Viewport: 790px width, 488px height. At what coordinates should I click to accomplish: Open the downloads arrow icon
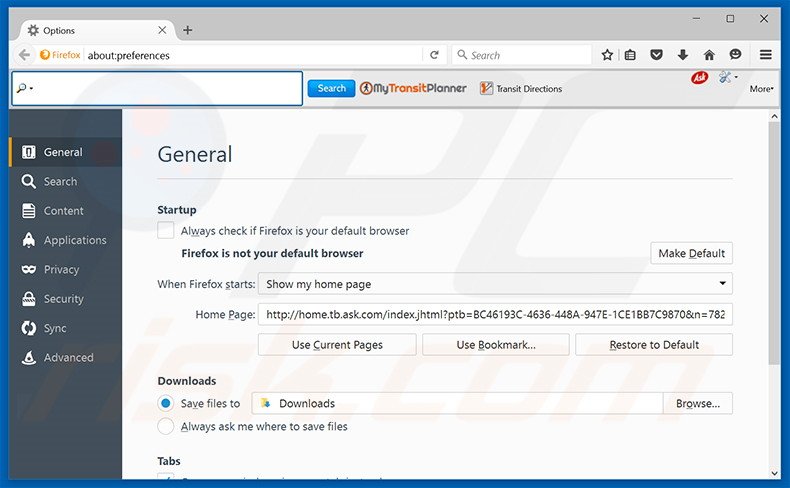click(683, 55)
